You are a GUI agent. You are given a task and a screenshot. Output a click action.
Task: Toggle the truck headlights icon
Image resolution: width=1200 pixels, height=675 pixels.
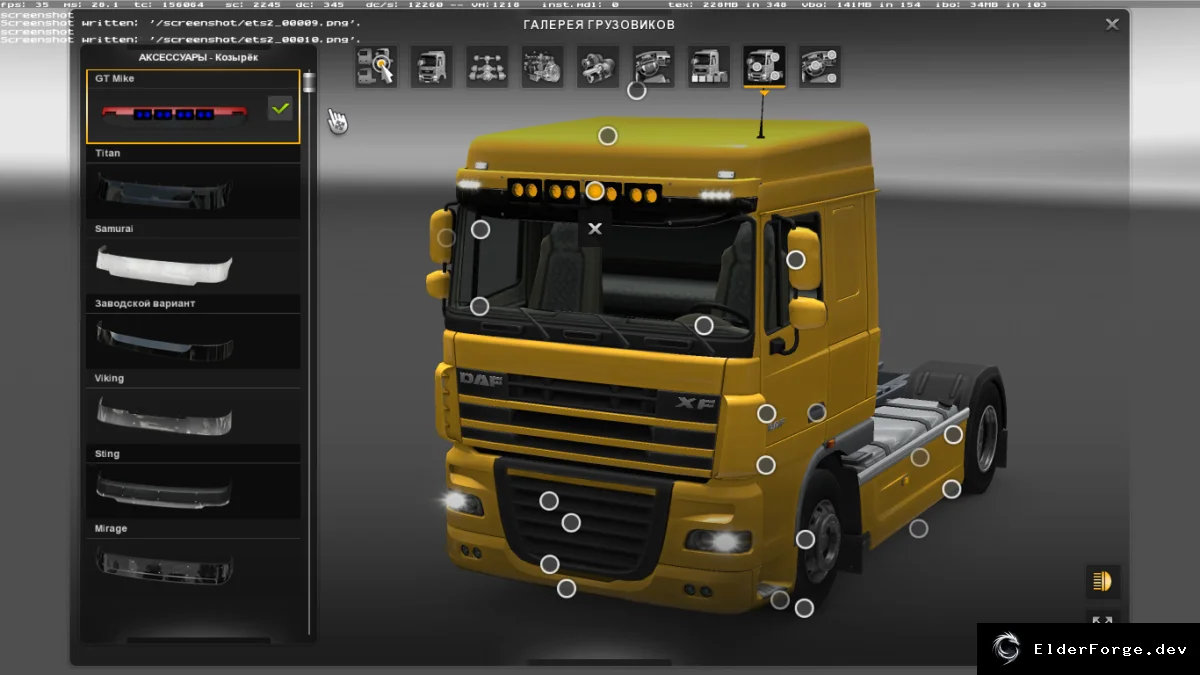point(1103,581)
